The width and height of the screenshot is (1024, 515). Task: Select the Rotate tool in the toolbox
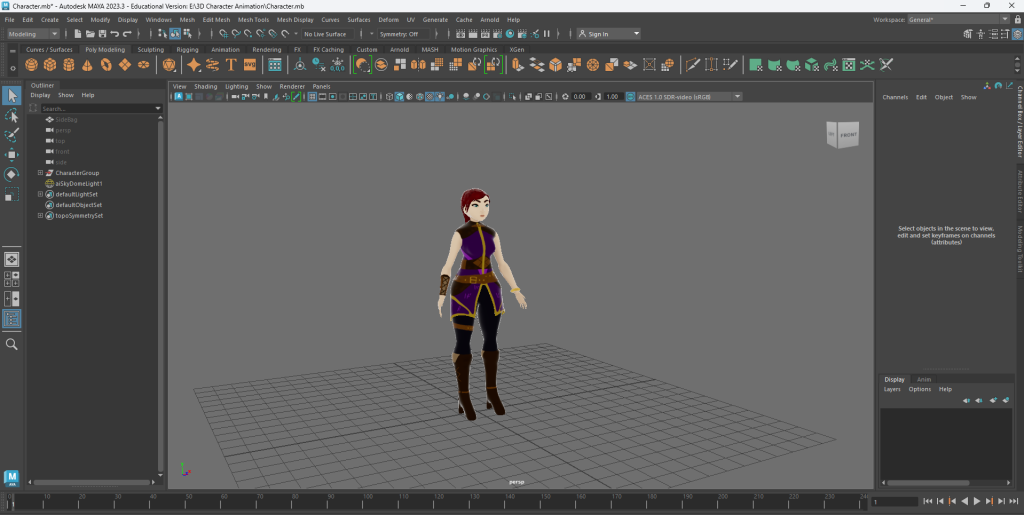12,174
